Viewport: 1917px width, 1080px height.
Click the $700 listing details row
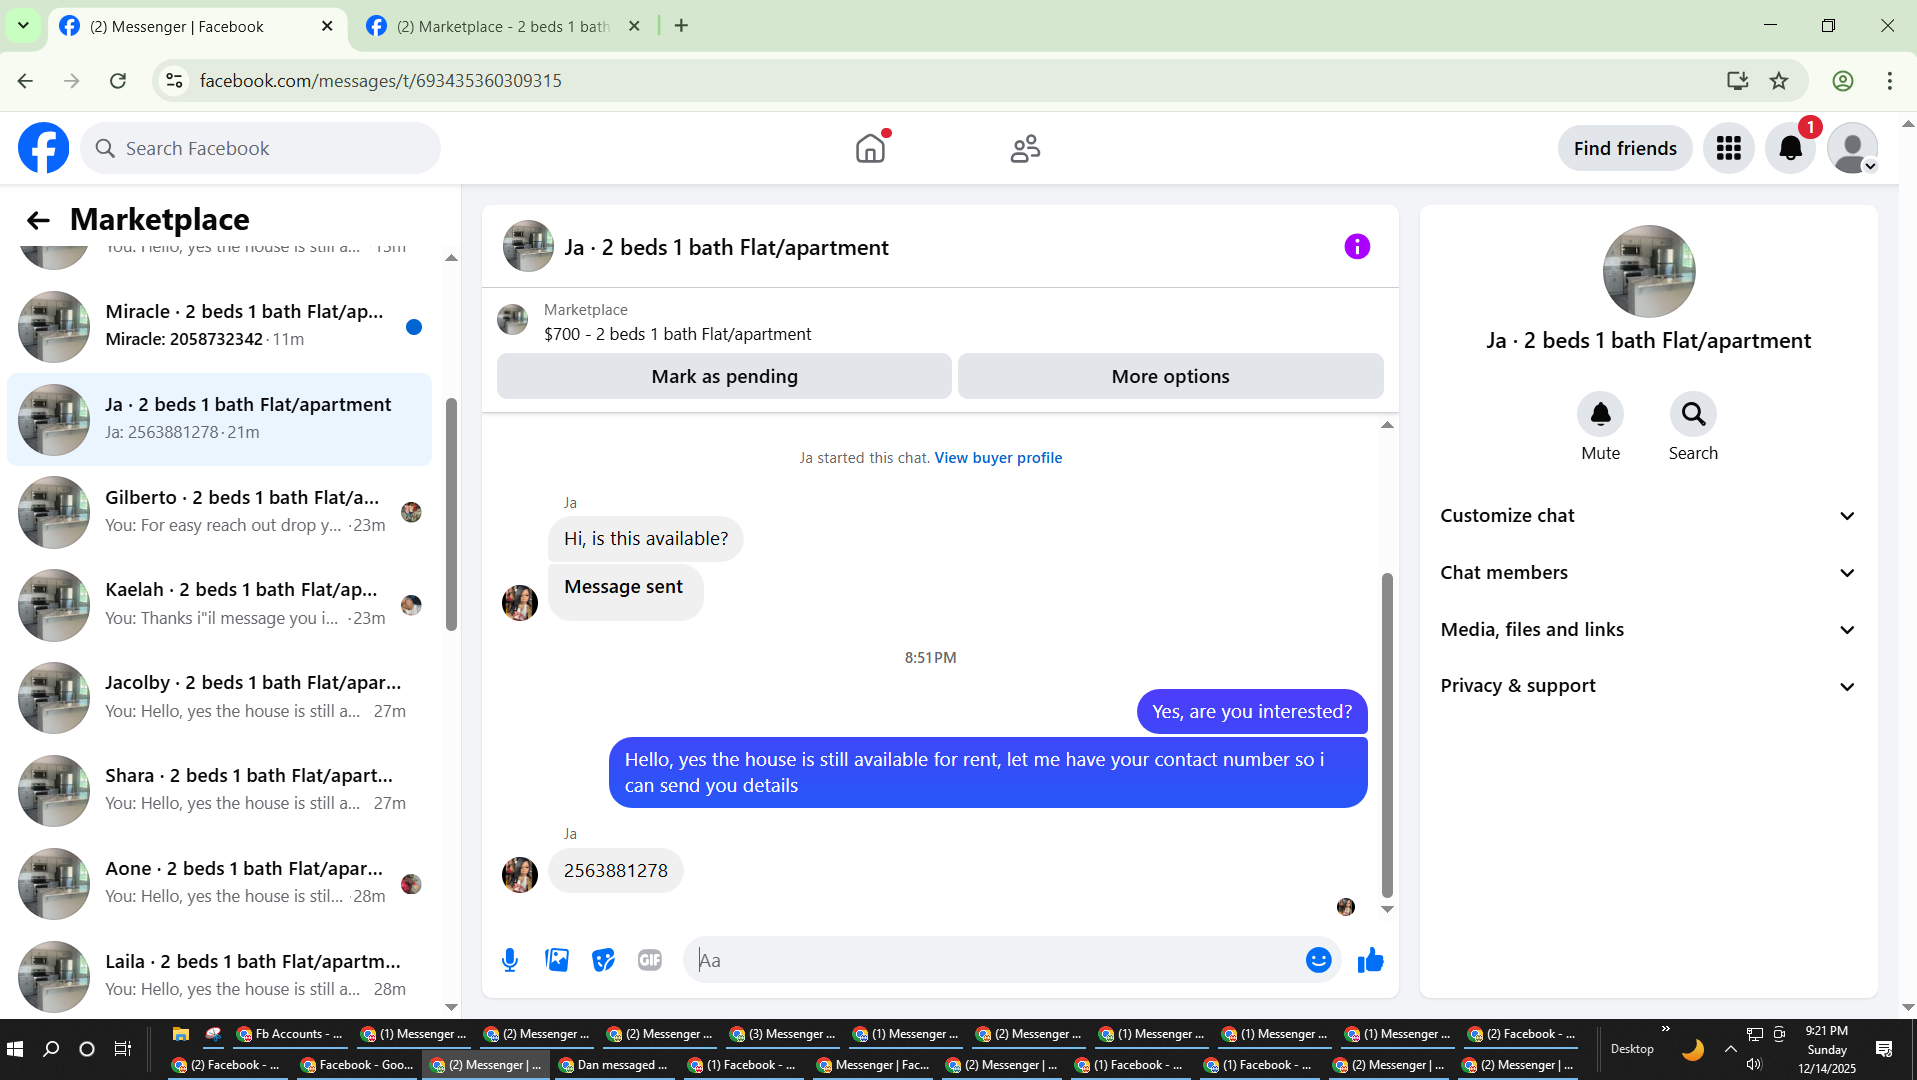(940, 322)
